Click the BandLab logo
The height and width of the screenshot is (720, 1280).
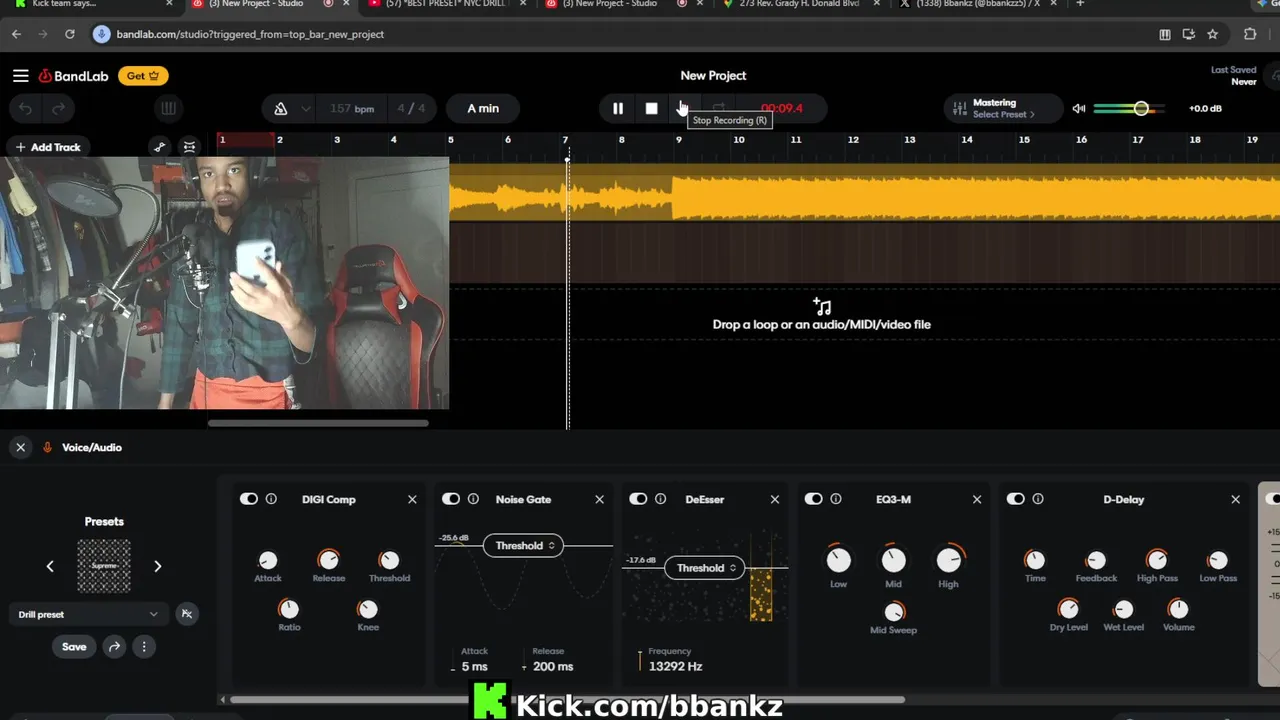point(73,76)
